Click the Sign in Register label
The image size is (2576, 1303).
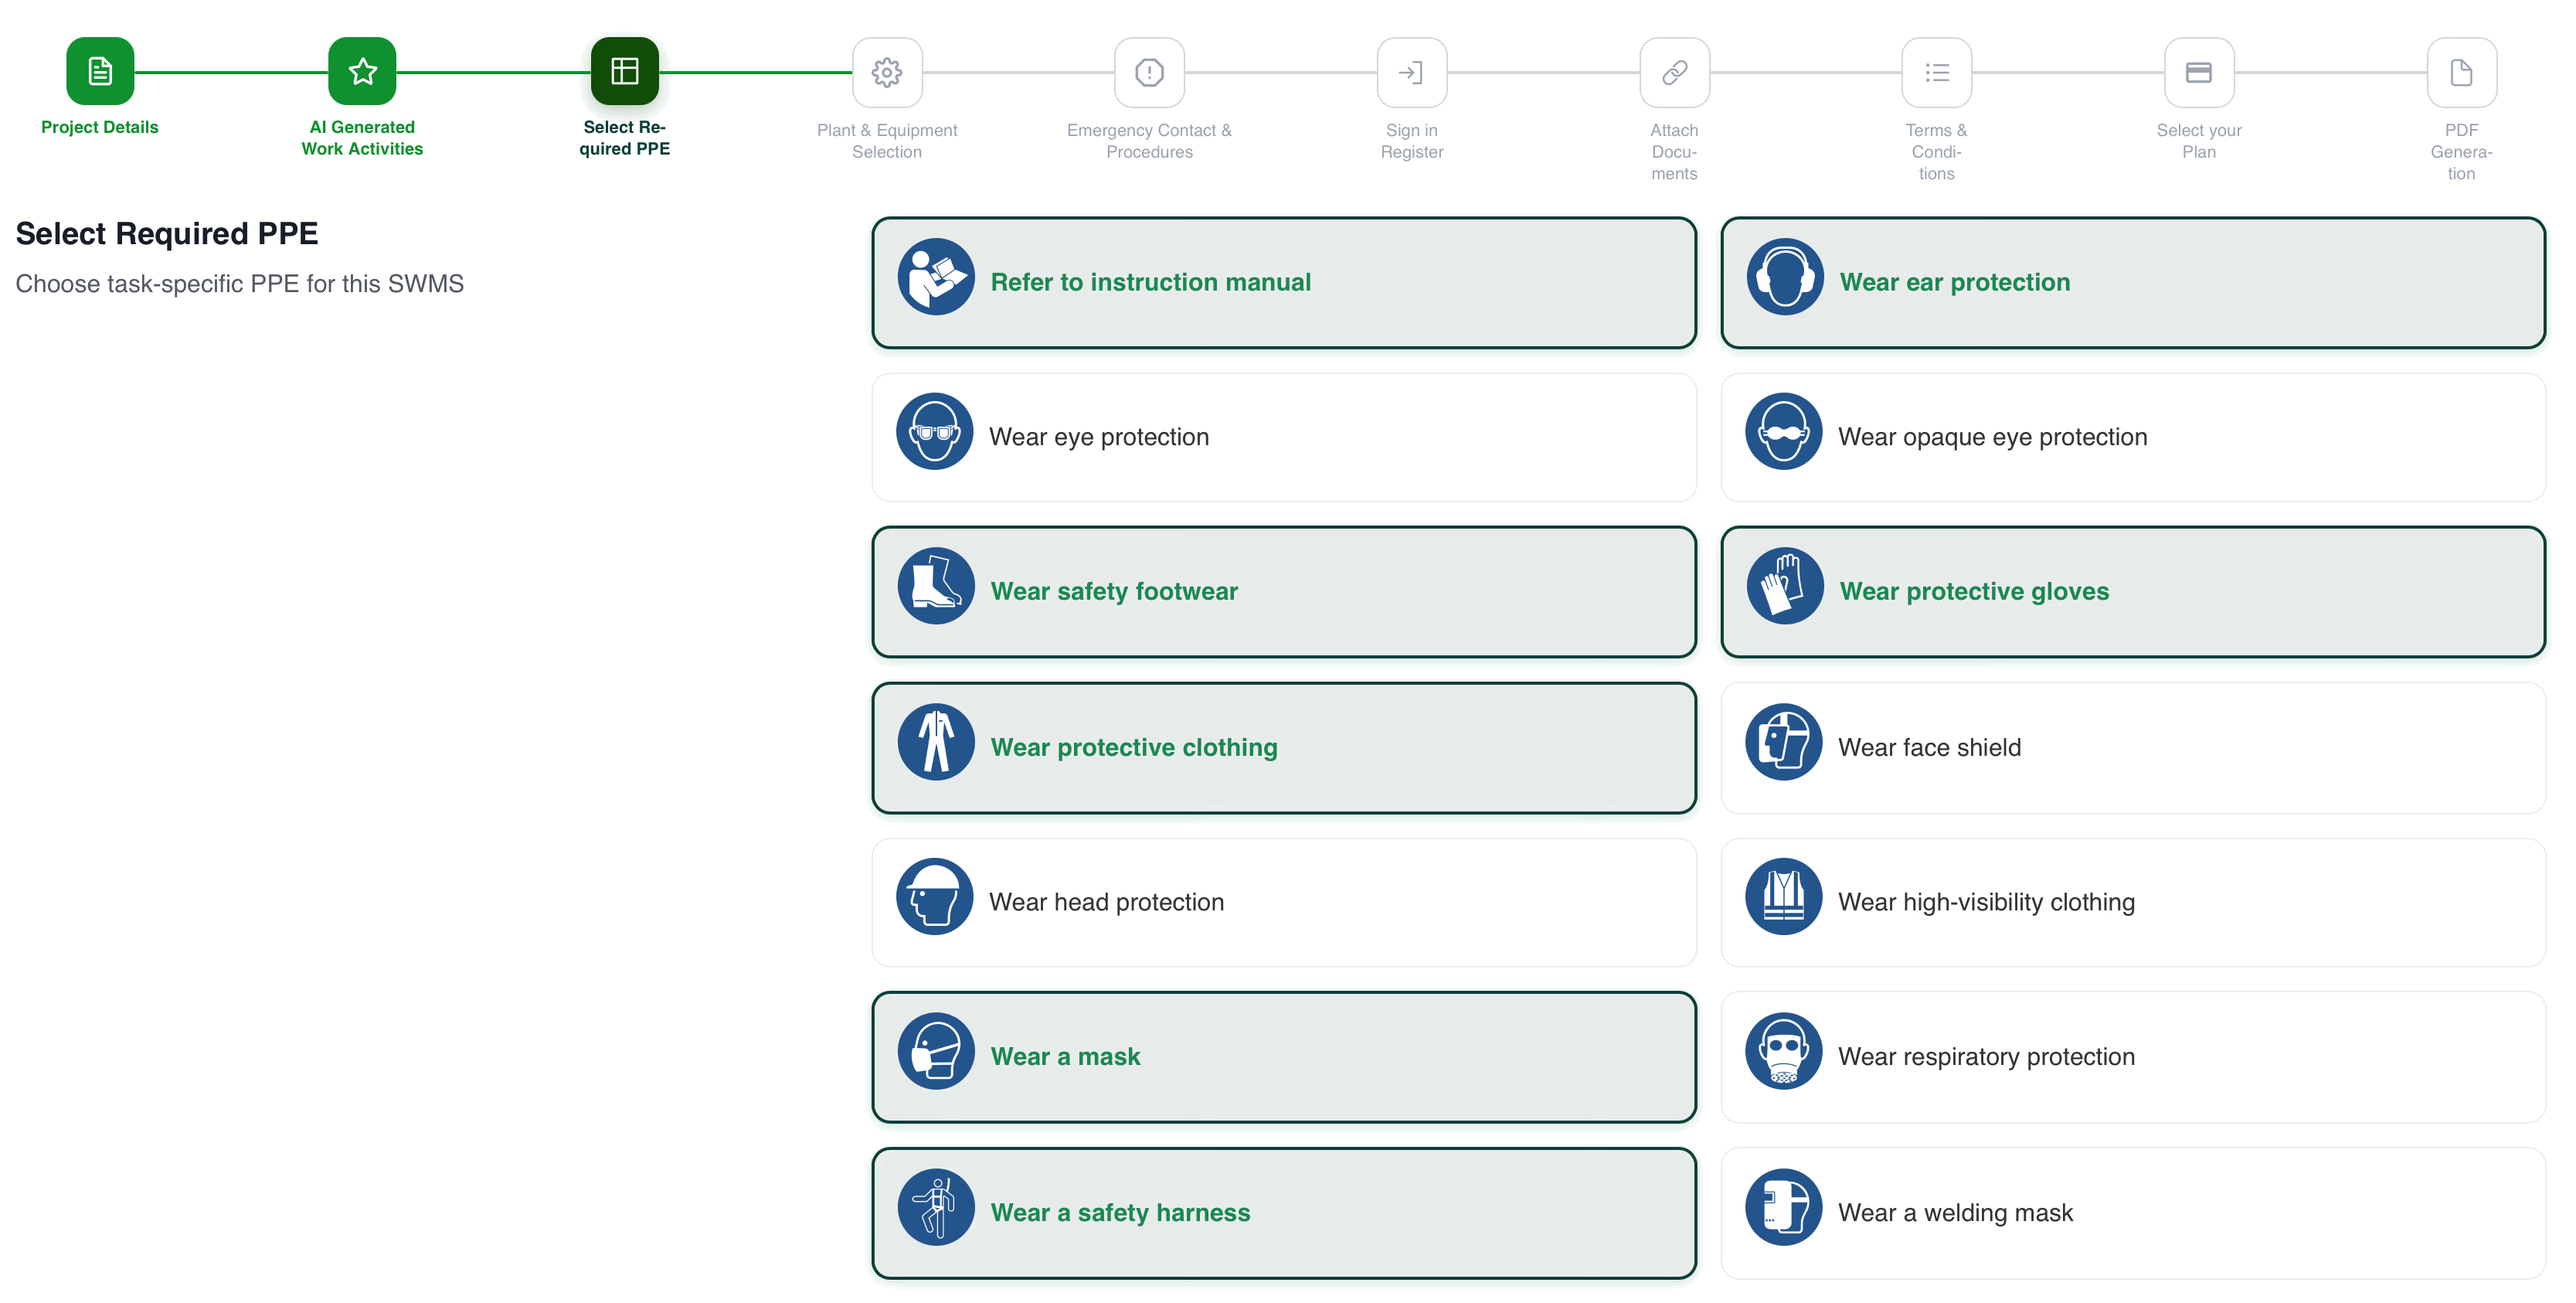tap(1412, 141)
